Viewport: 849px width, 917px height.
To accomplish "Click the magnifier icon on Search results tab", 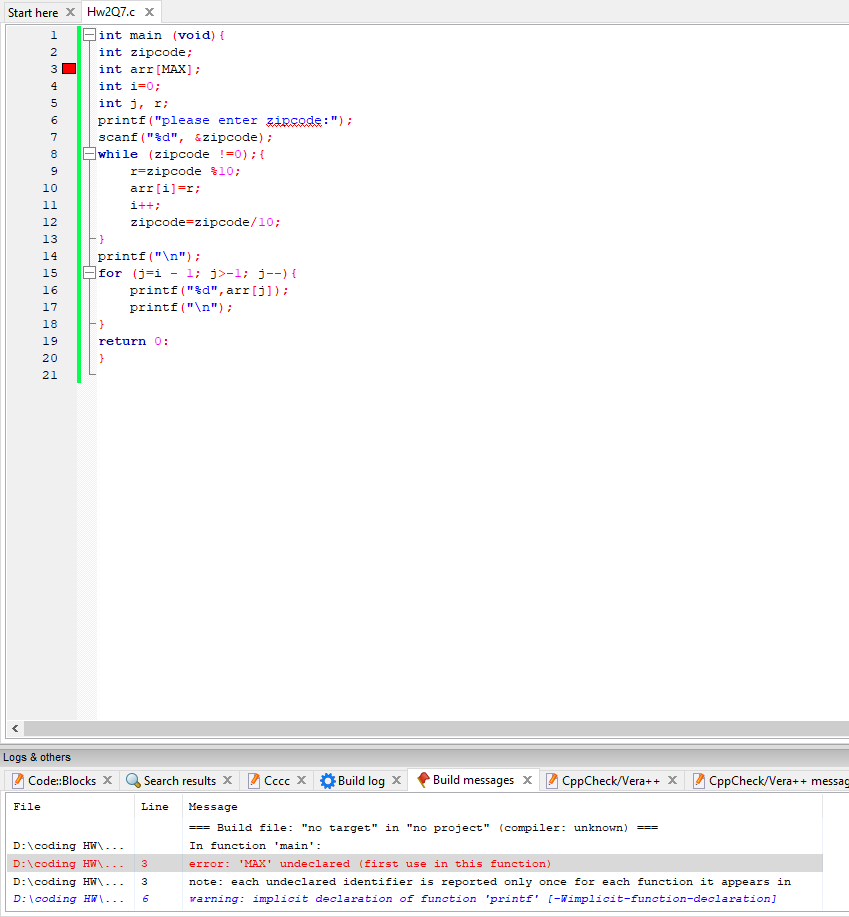I will [x=133, y=780].
